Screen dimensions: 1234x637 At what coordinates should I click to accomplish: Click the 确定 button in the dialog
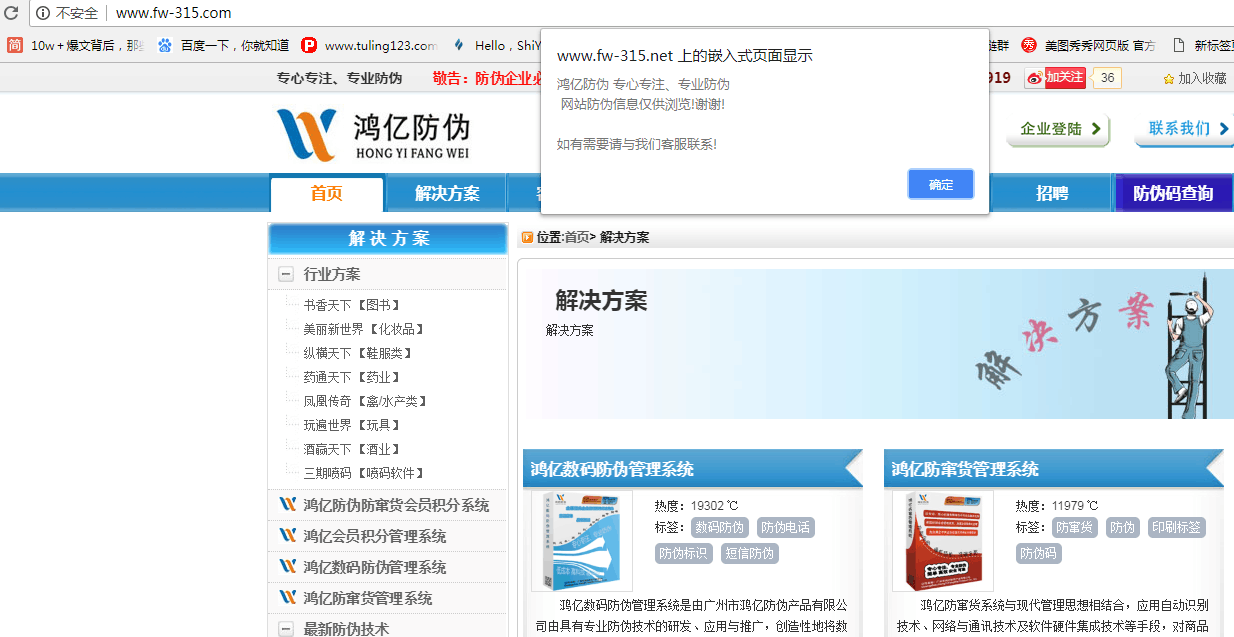940,184
